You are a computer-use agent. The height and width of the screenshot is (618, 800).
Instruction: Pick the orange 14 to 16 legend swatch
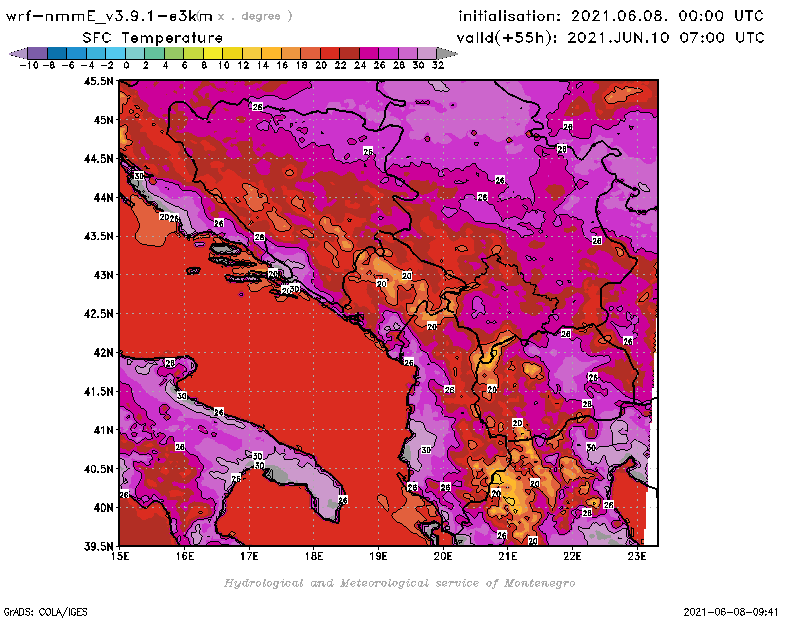(x=271, y=53)
